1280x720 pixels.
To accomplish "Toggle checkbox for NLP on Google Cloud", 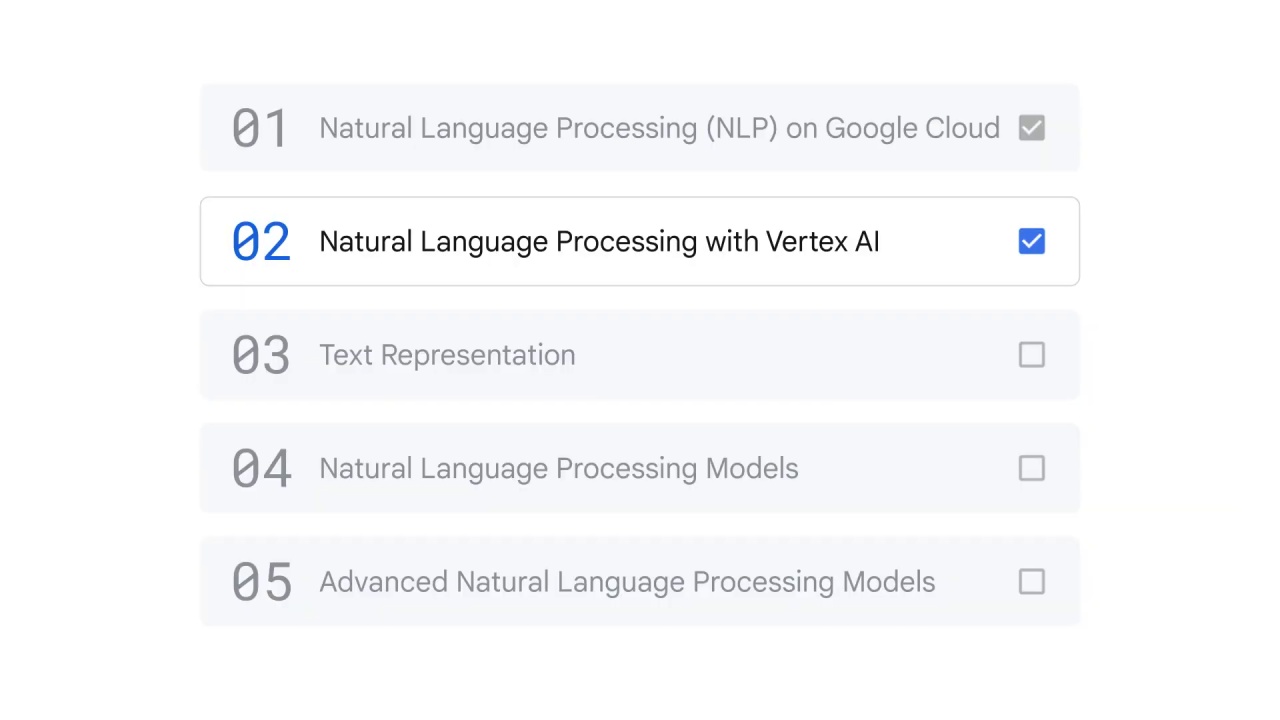I will pyautogui.click(x=1031, y=128).
